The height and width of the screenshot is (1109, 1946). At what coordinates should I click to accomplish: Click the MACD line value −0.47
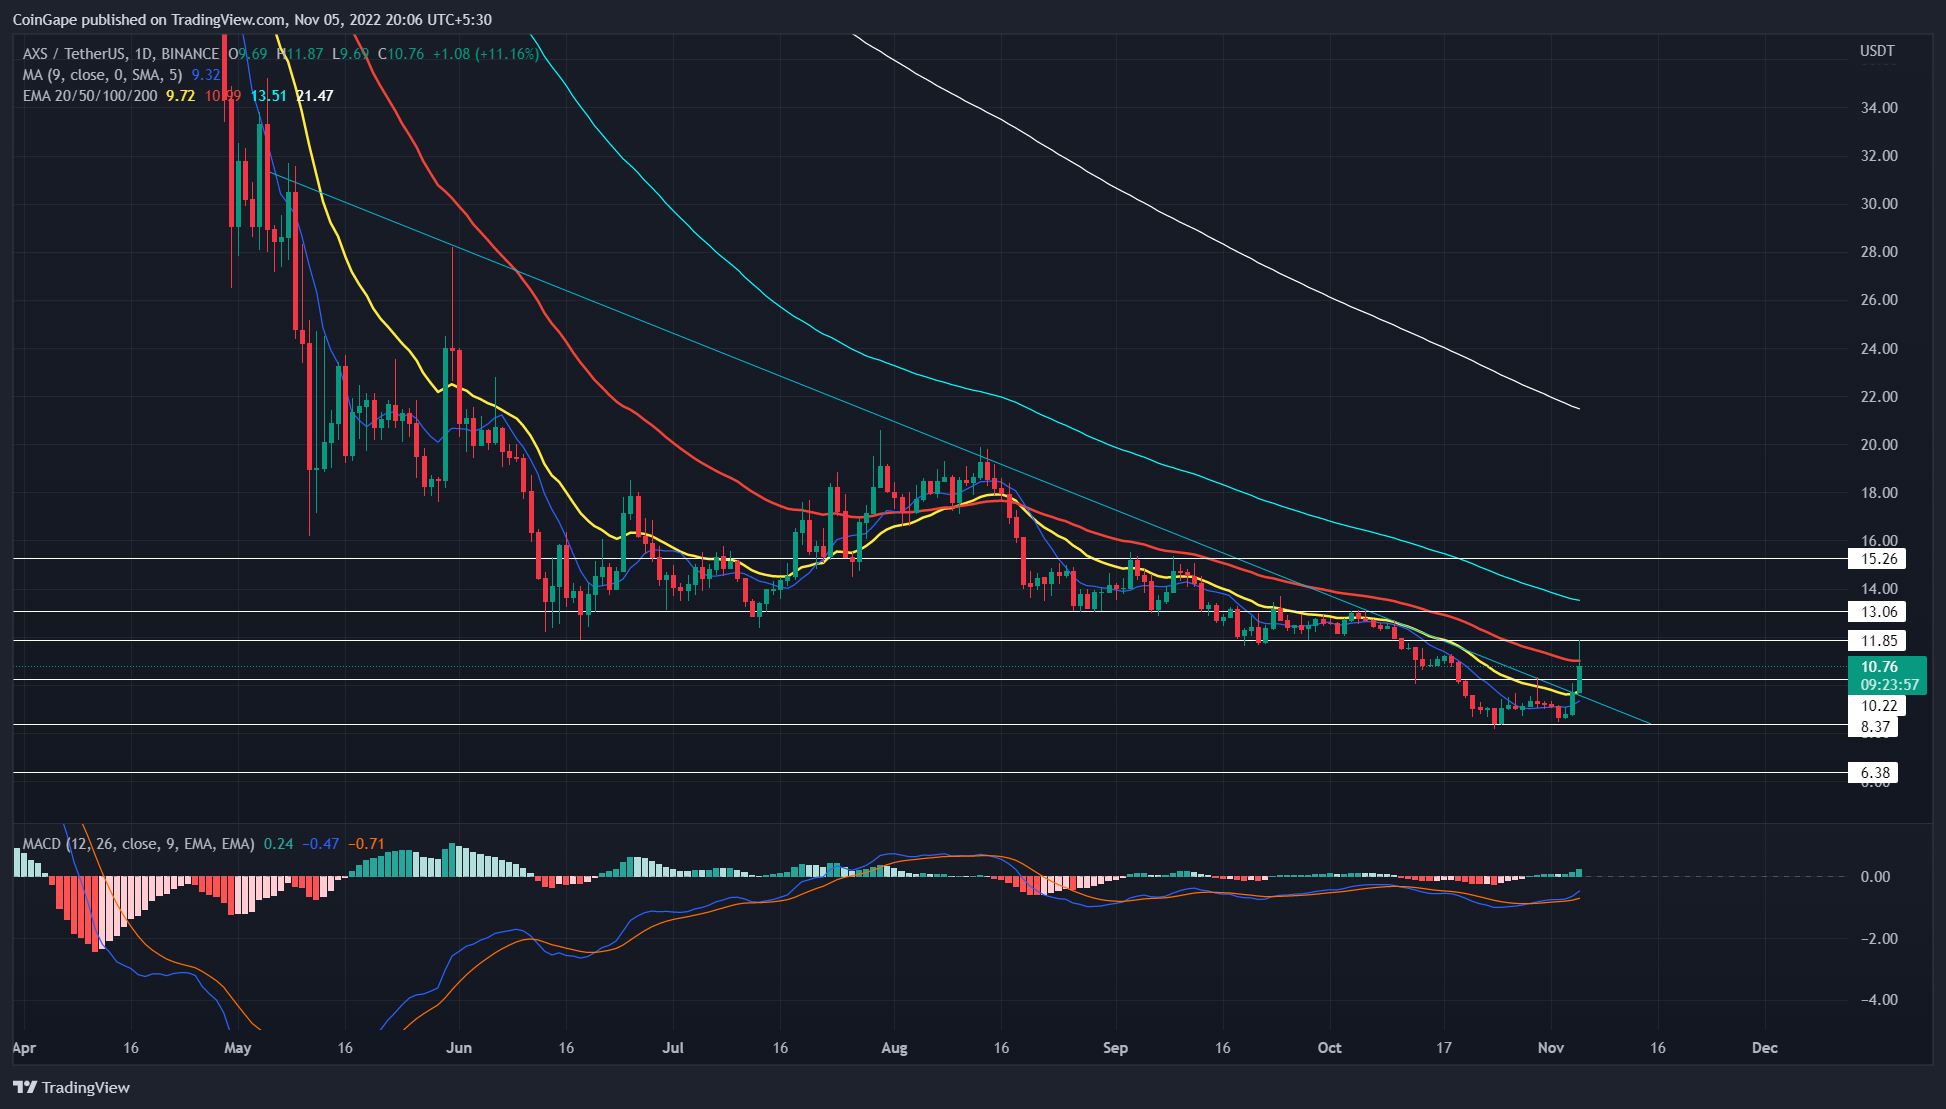click(320, 844)
